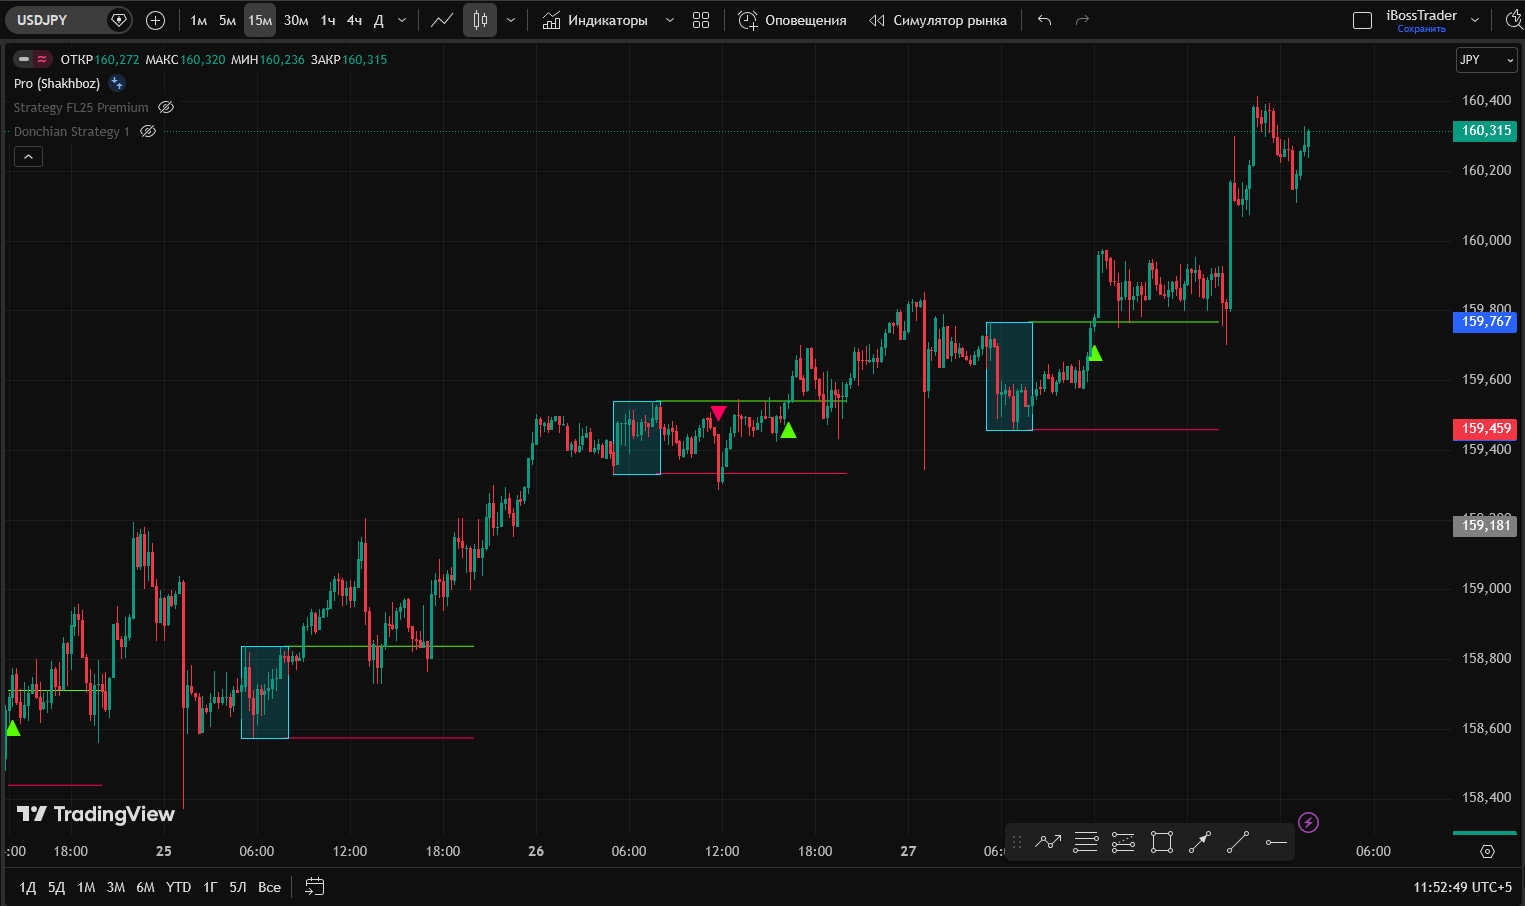Open chart settings hexagon icon
The image size is (1525, 906).
coord(1487,852)
